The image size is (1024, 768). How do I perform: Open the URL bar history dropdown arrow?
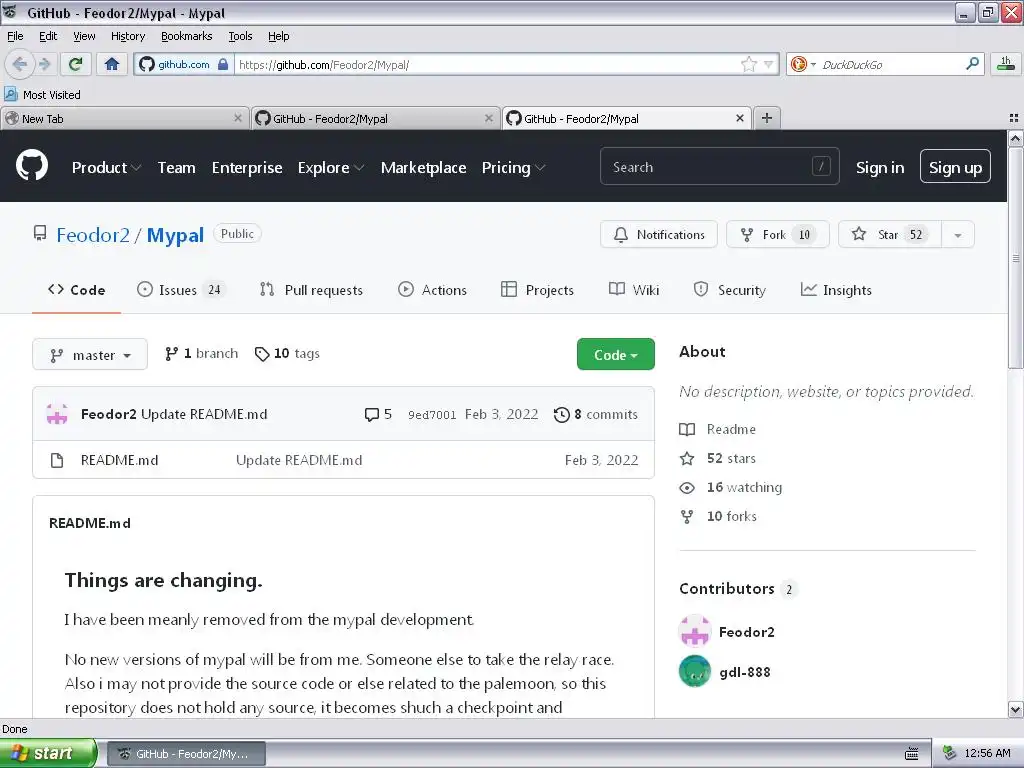pyautogui.click(x=769, y=64)
